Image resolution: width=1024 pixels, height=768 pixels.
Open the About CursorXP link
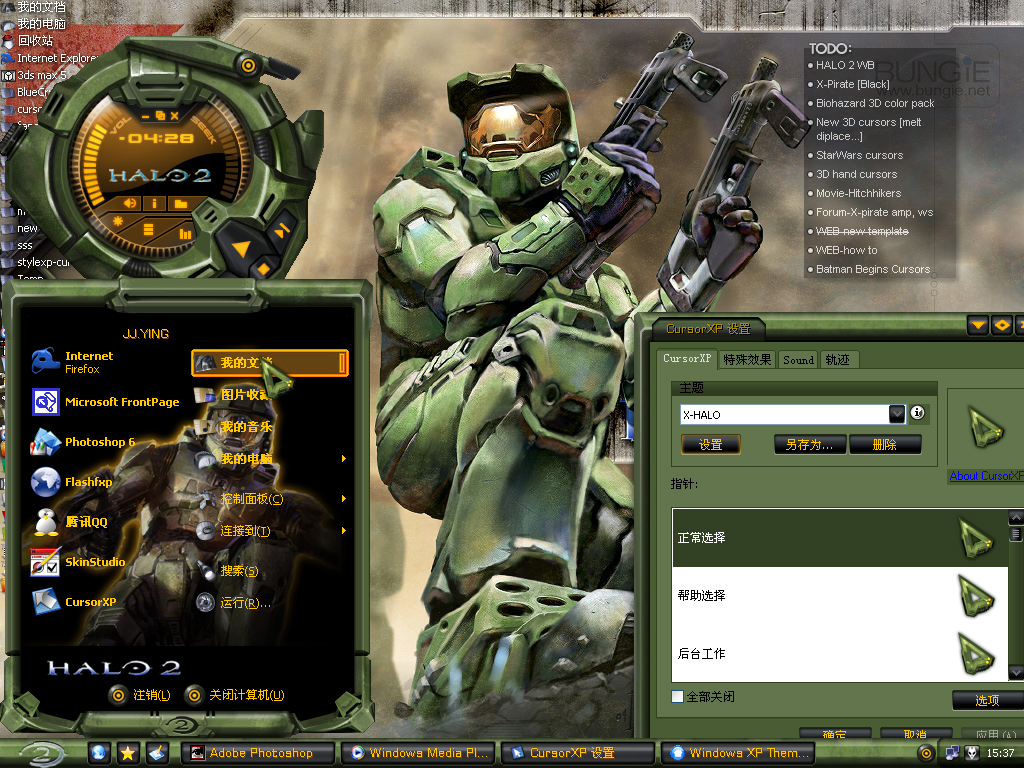(x=986, y=475)
